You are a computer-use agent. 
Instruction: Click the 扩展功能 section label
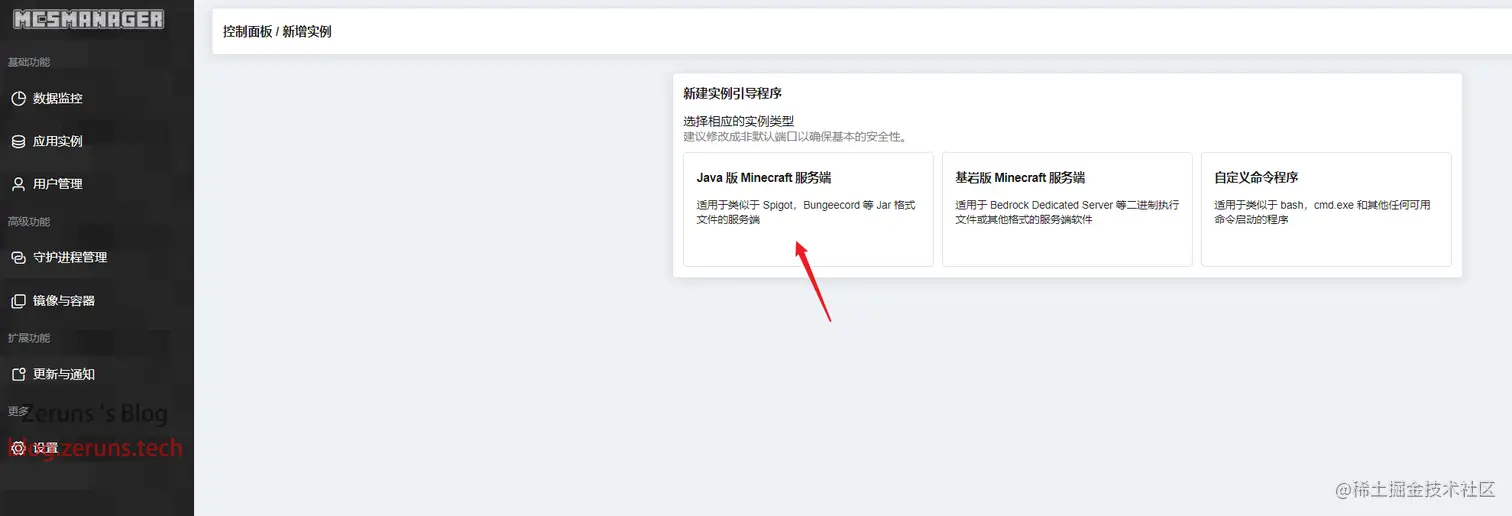(29, 338)
